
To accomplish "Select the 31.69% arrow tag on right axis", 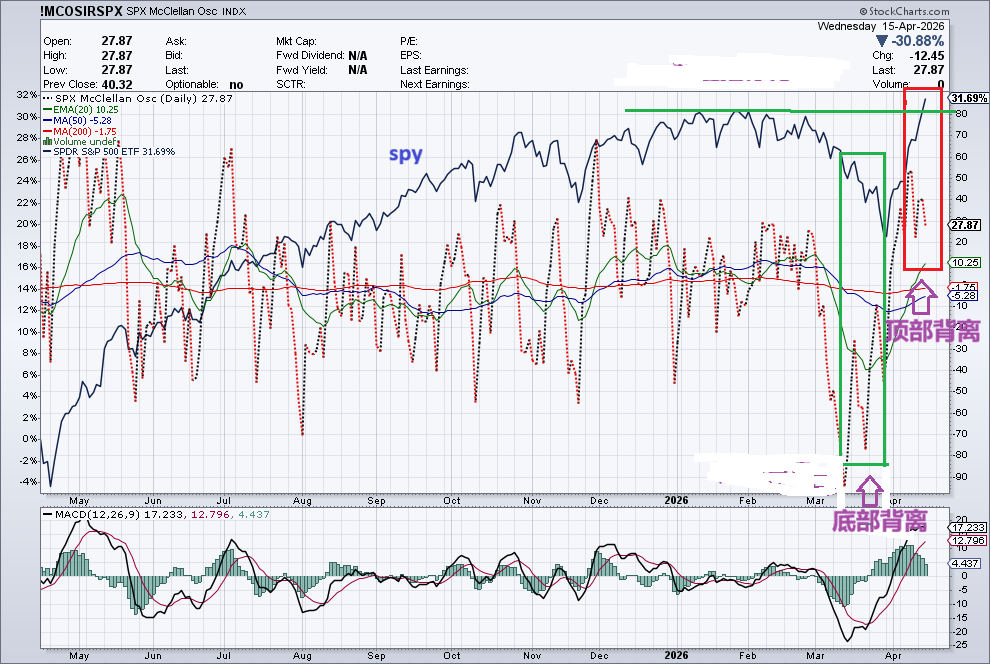I will click(x=968, y=99).
